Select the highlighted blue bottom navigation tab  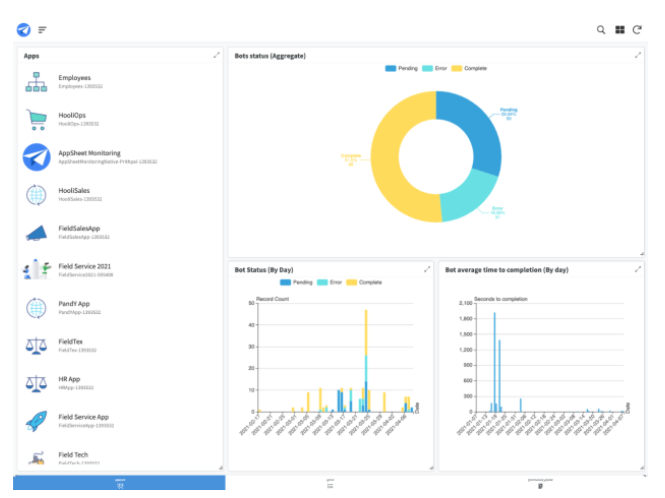tap(119, 483)
